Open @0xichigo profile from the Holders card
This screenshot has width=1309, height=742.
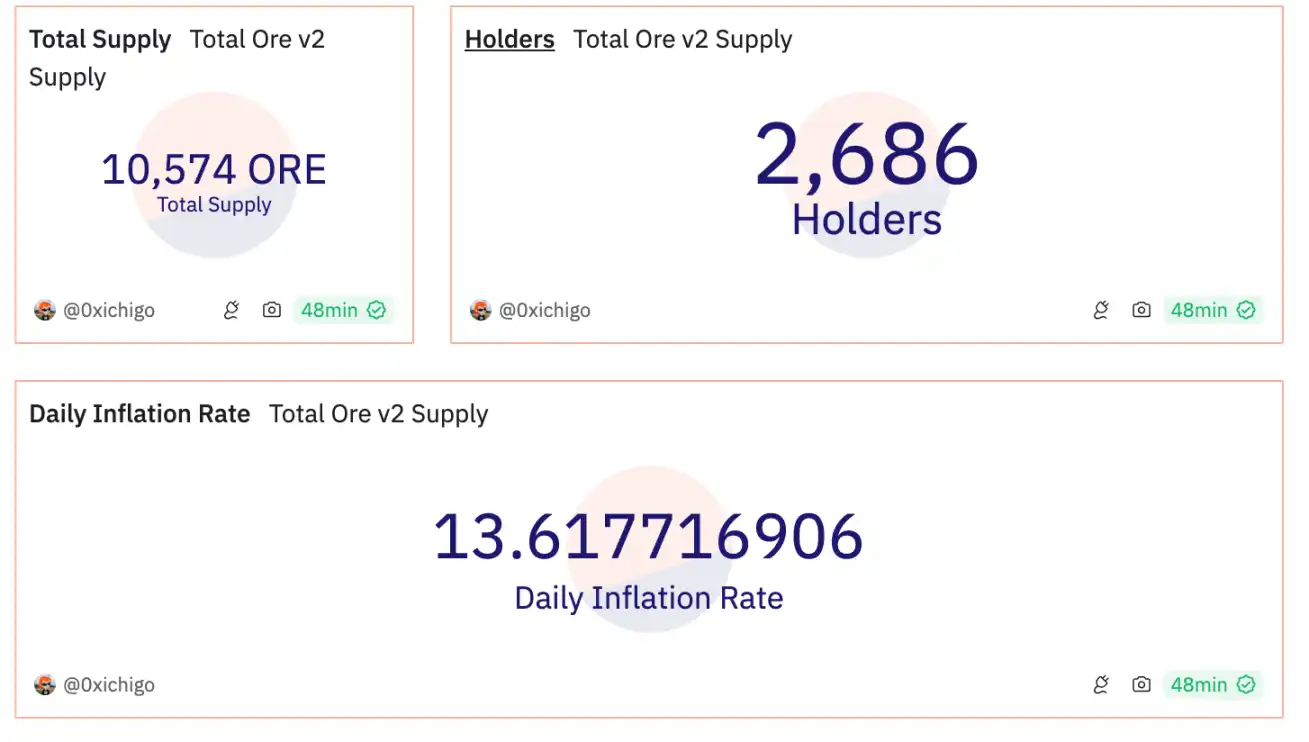tap(544, 310)
